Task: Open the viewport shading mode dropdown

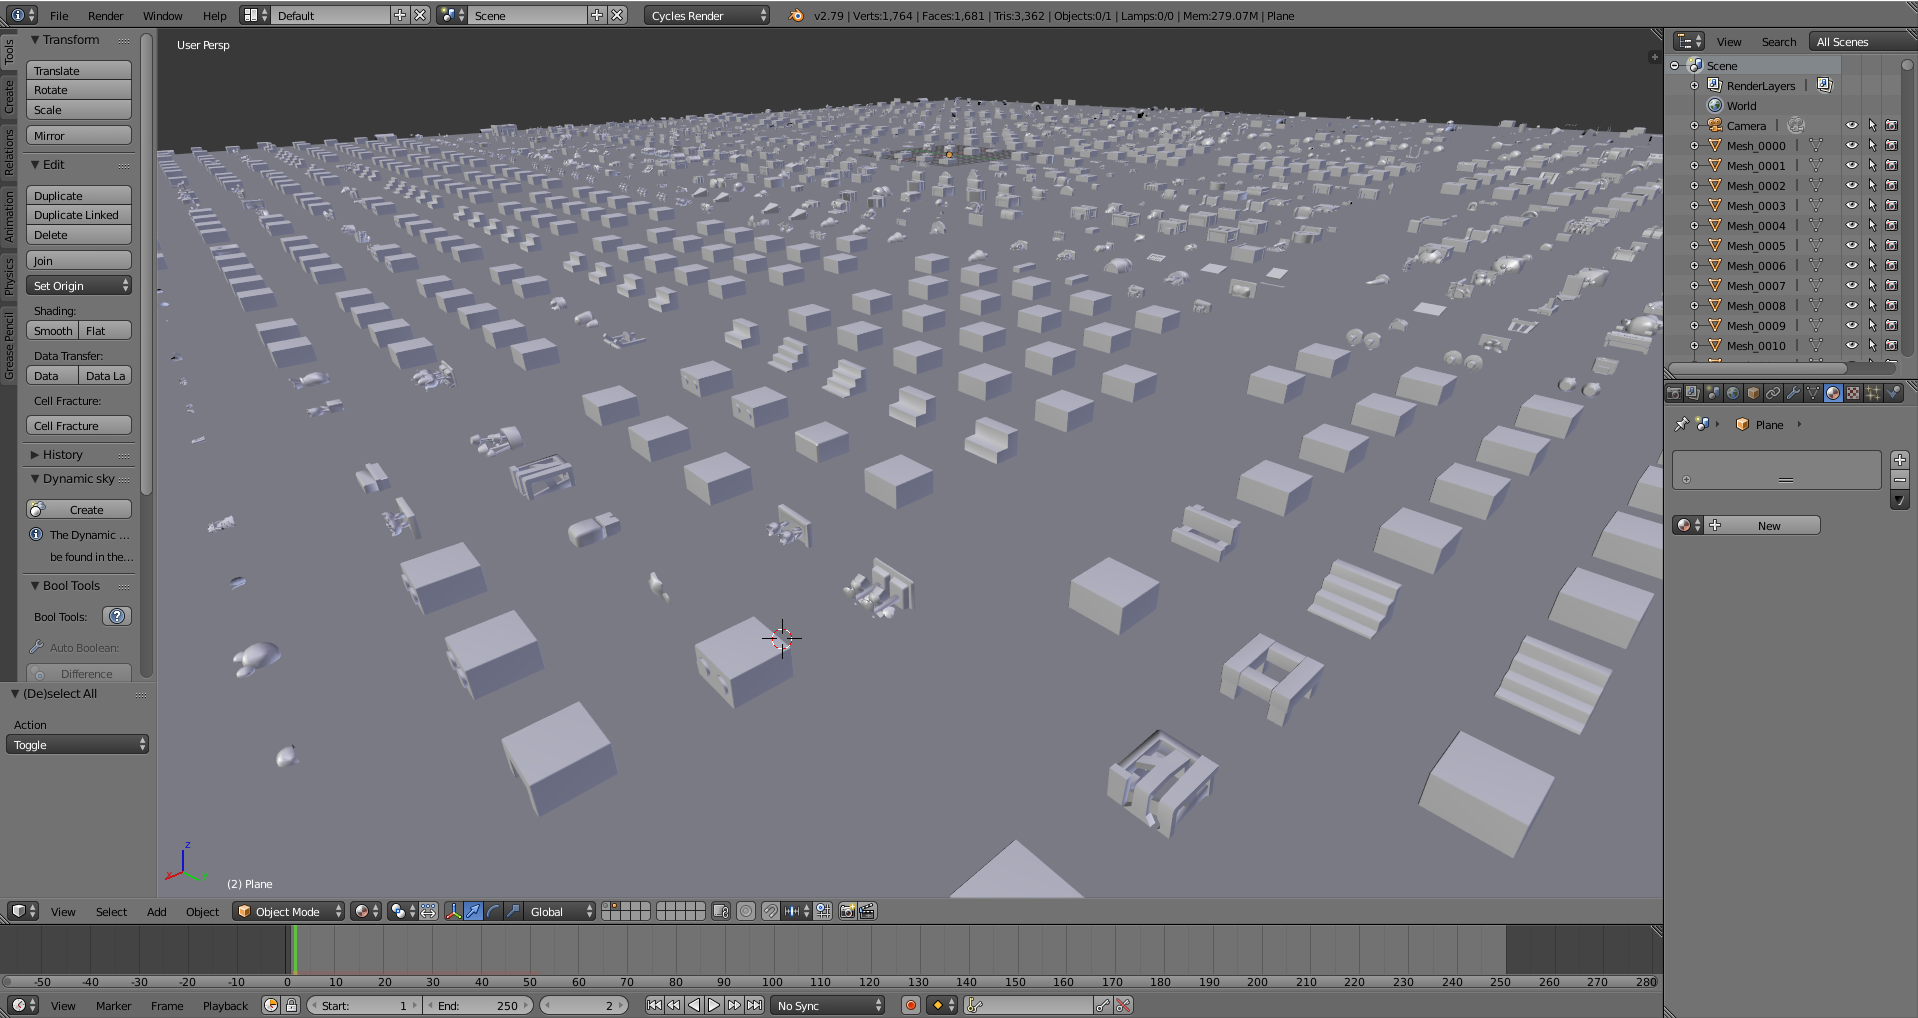Action: pos(367,911)
